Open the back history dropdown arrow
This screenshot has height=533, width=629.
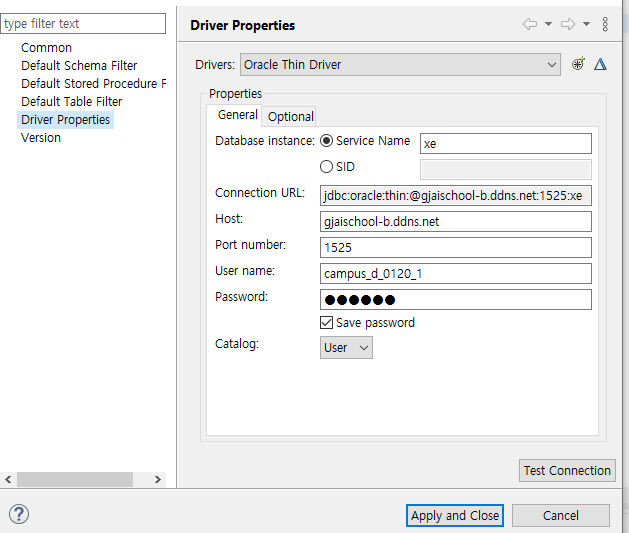pyautogui.click(x=548, y=24)
